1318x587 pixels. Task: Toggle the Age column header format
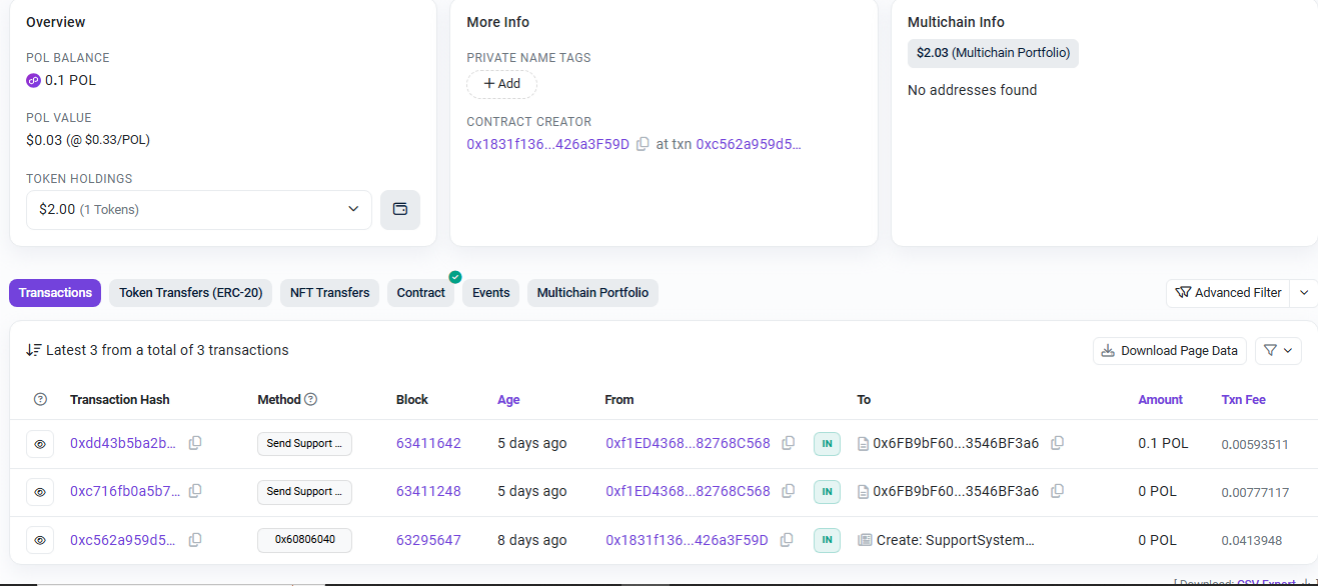coord(508,400)
